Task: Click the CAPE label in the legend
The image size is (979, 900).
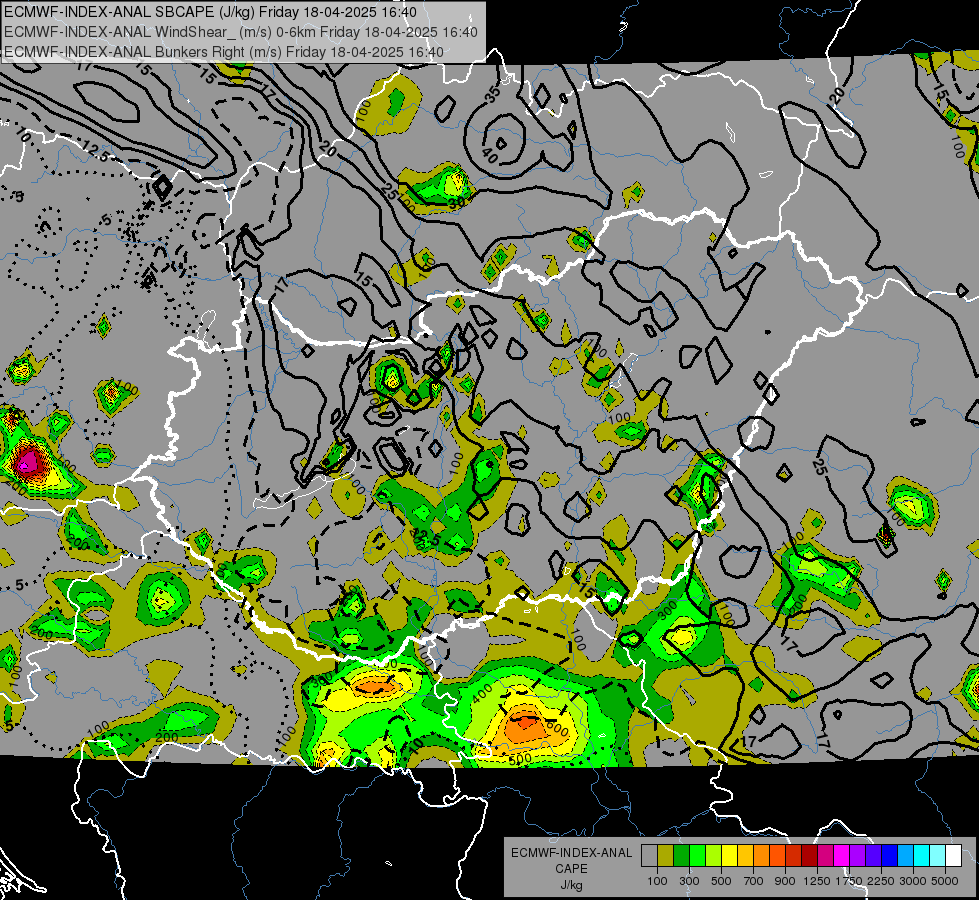Action: click(x=571, y=869)
